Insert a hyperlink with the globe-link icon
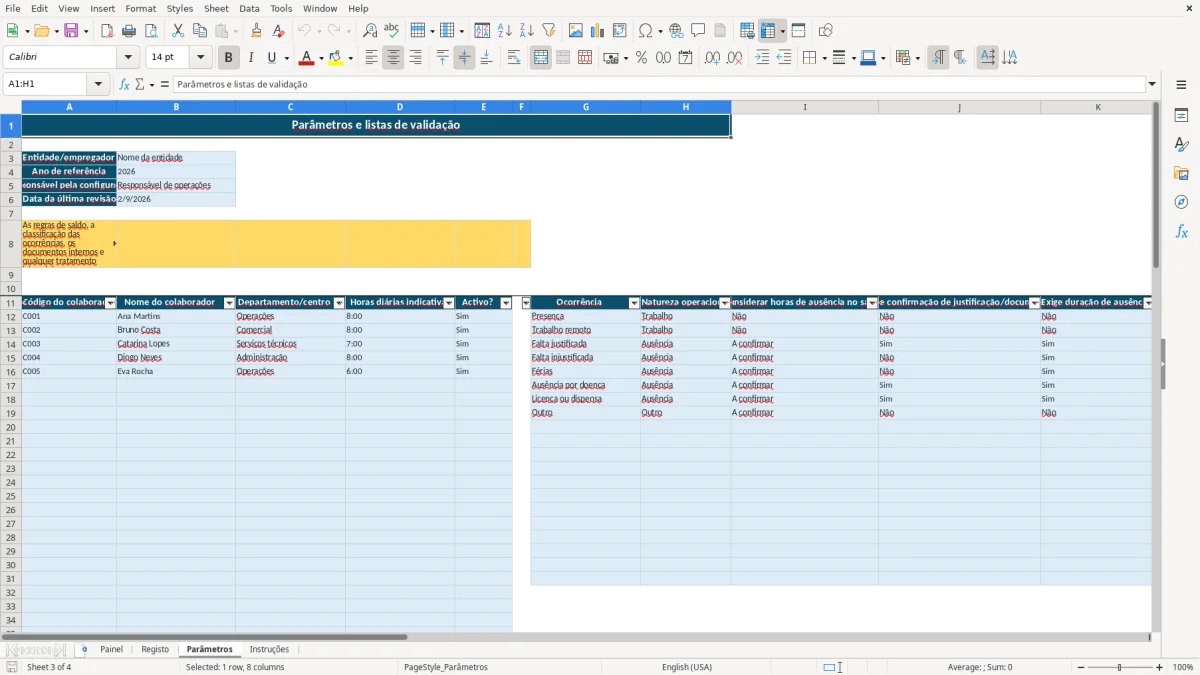Image resolution: width=1200 pixels, height=675 pixels. [x=676, y=31]
